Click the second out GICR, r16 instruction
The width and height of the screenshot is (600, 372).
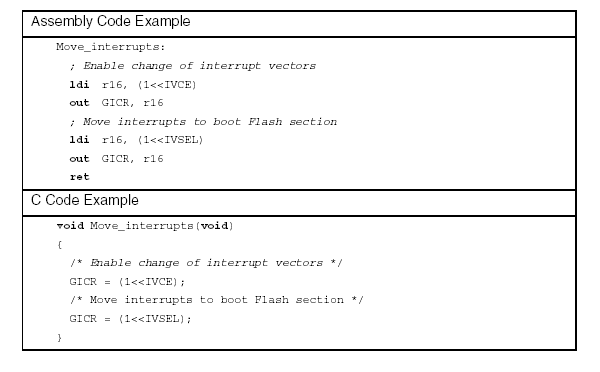coord(116,159)
